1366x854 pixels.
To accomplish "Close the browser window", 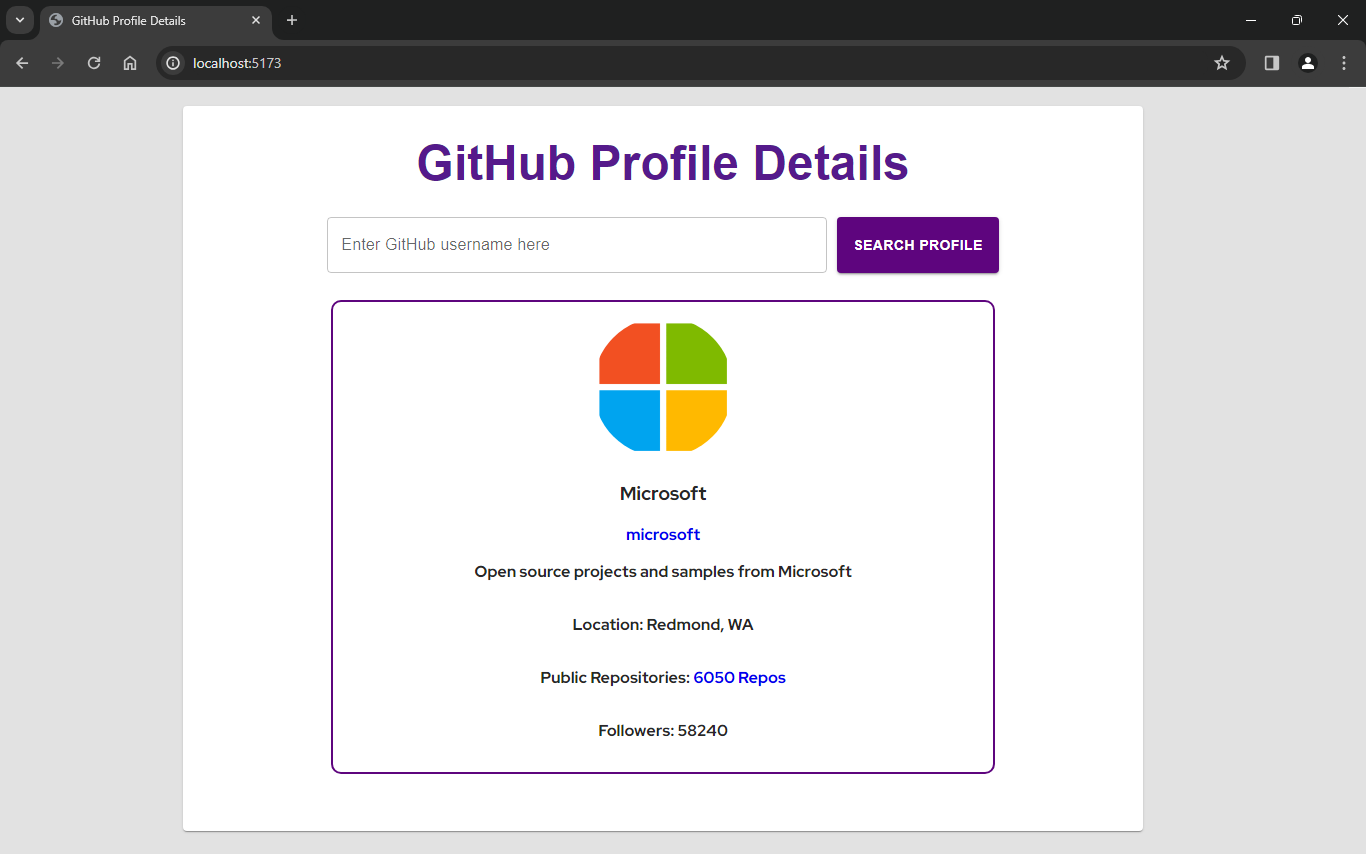I will click(1343, 20).
